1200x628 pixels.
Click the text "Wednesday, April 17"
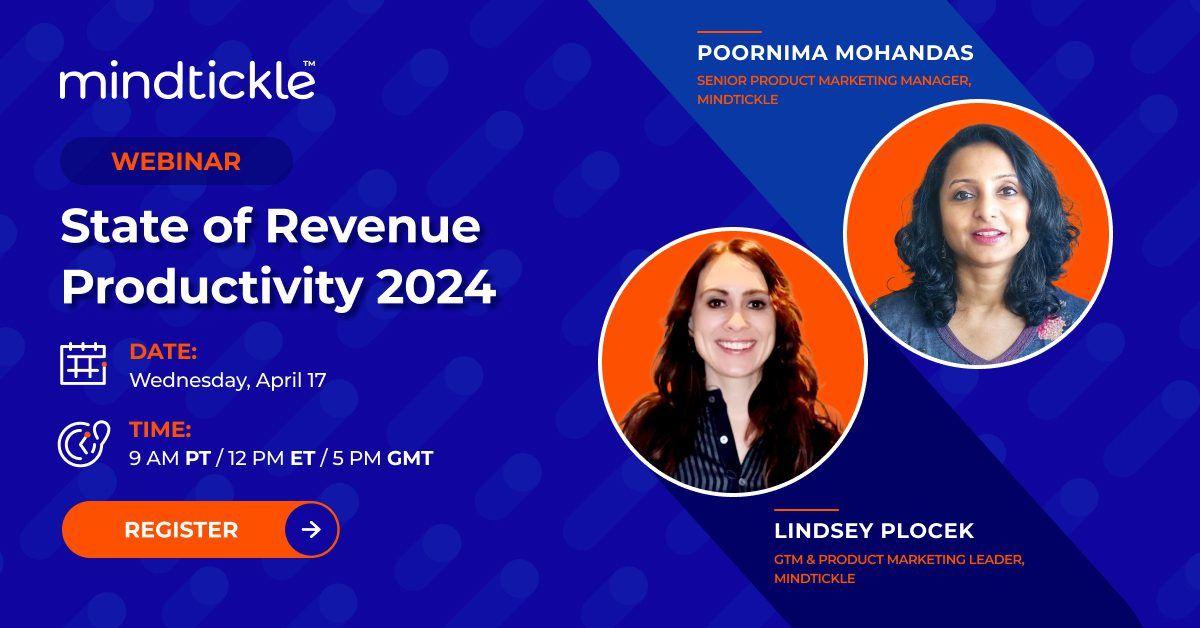point(228,380)
